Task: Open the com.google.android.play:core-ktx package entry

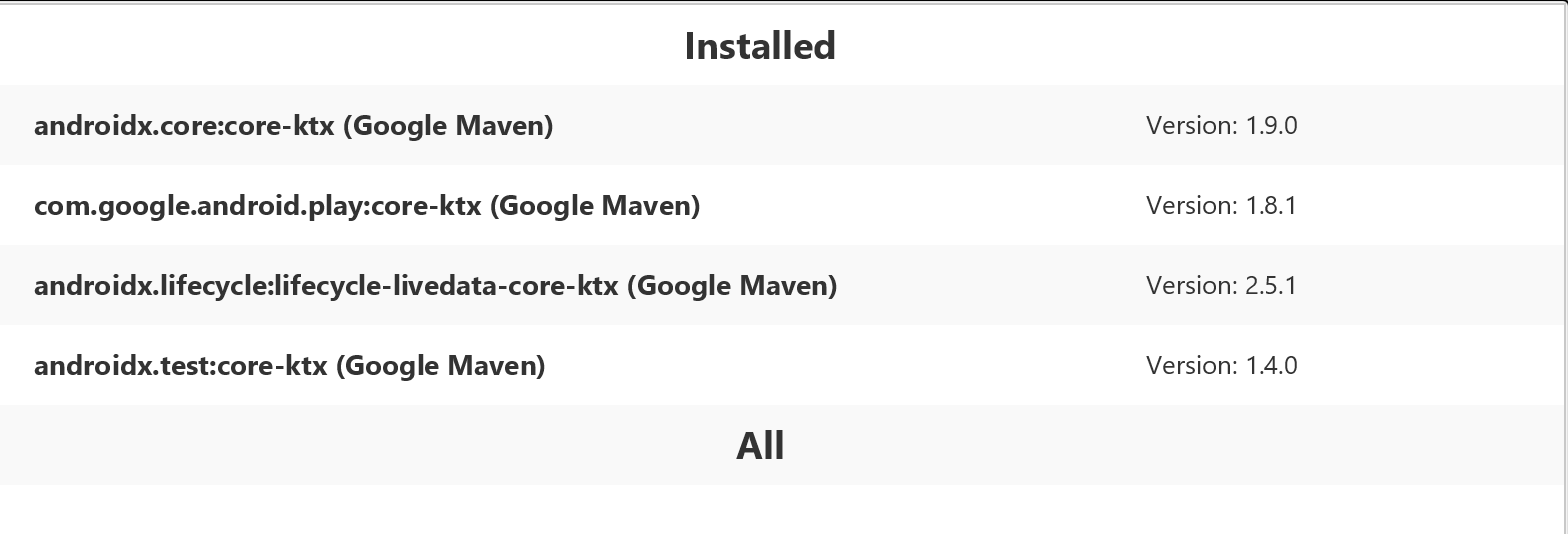Action: coord(258,206)
